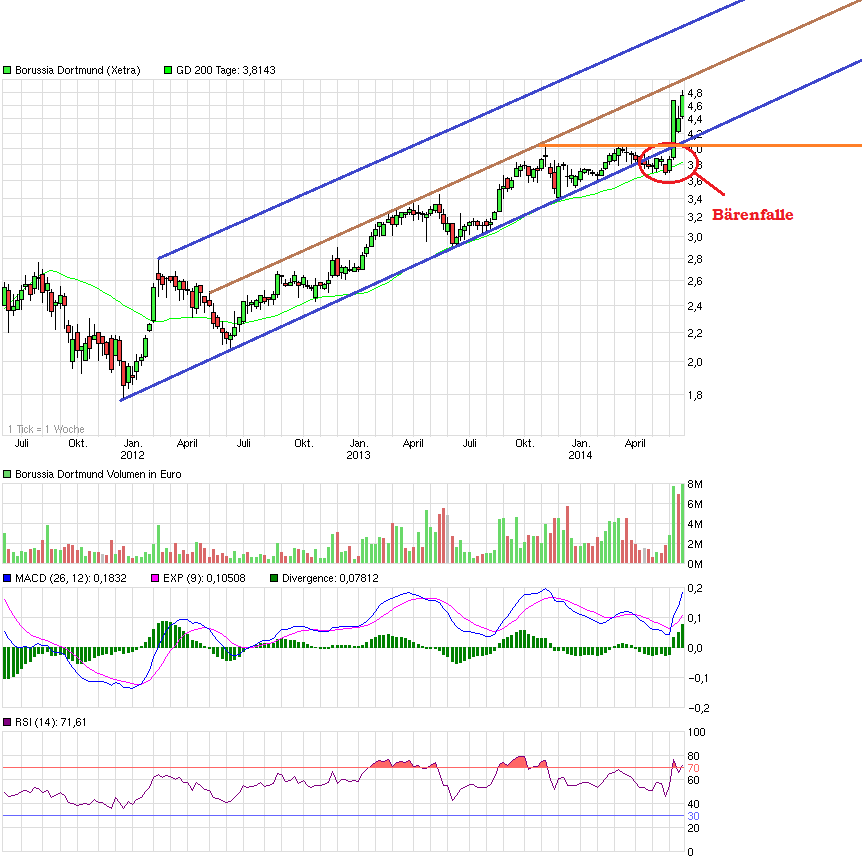
Task: Click the '0M' volume axis label
Action: coord(695,564)
